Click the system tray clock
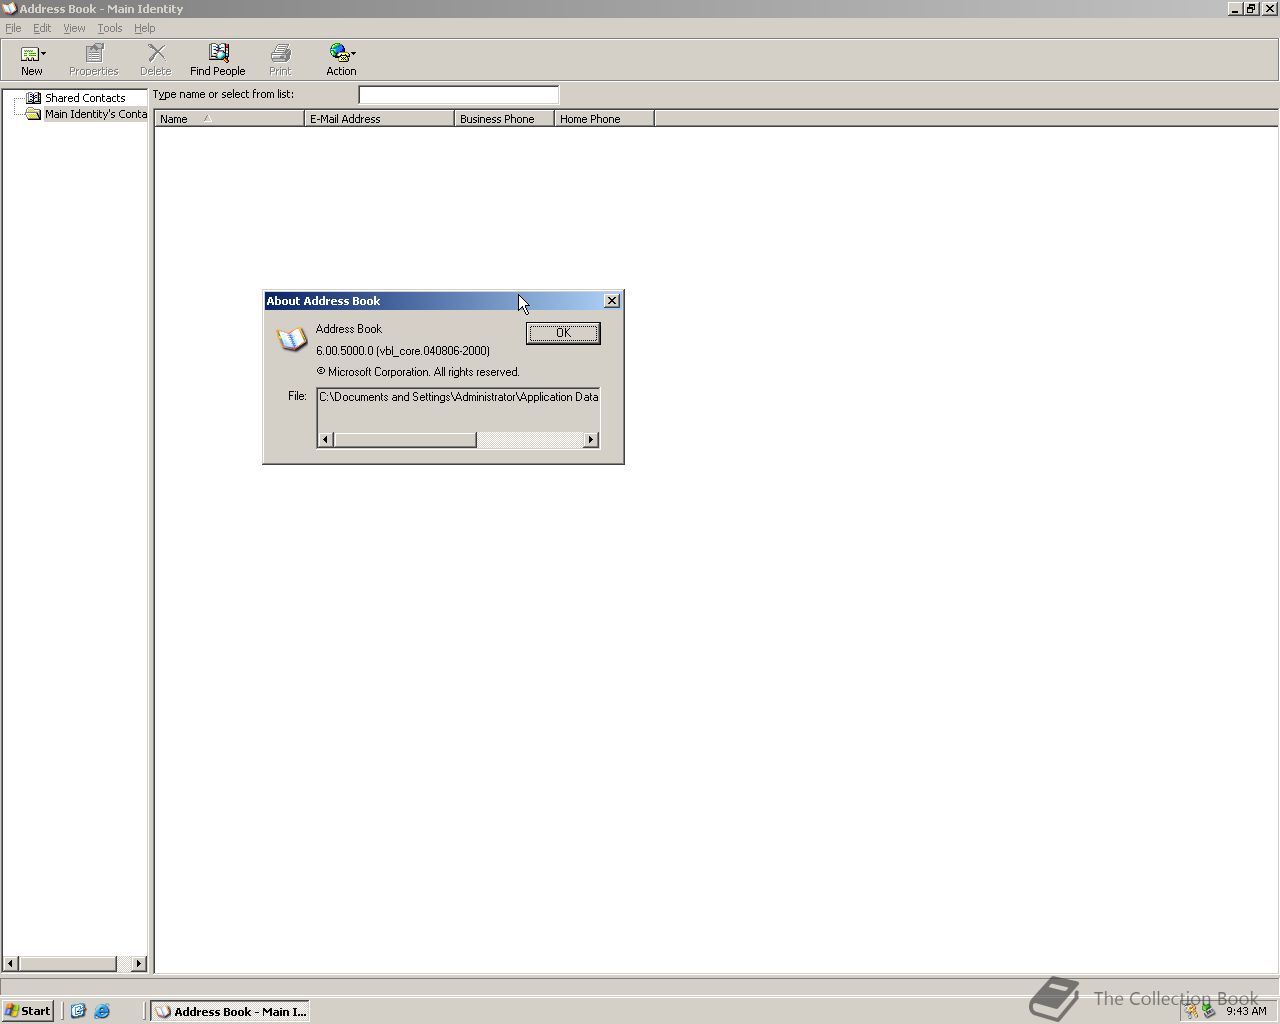The width and height of the screenshot is (1280, 1024). tap(1246, 1011)
